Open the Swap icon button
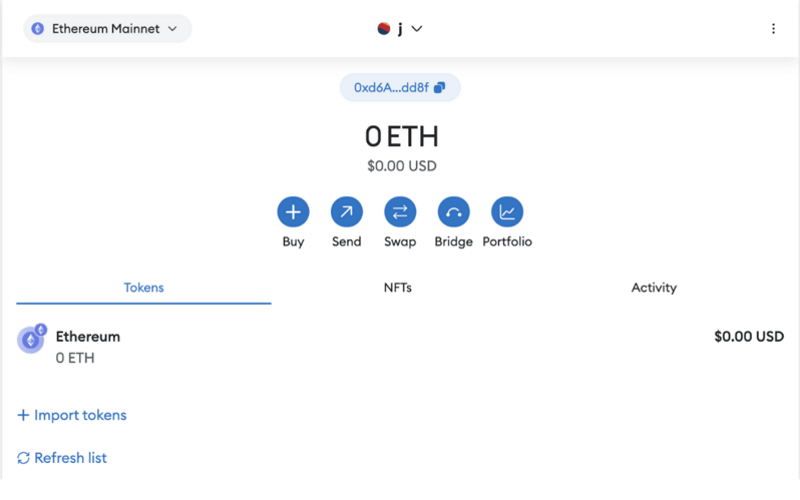The image size is (800, 500). tap(400, 212)
